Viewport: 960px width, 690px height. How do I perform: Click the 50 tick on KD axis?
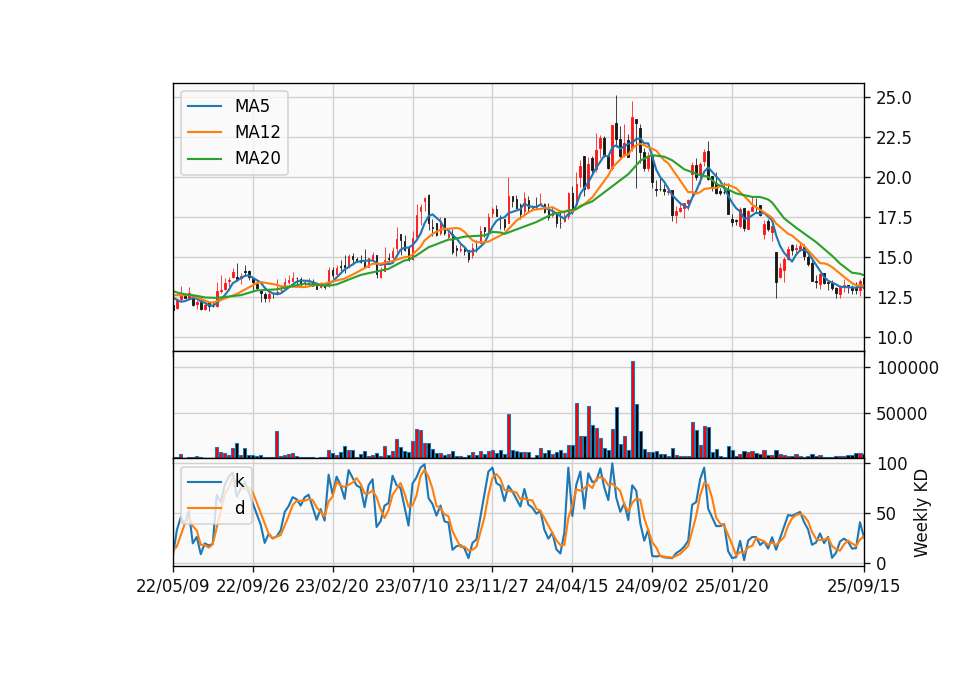coord(886,514)
